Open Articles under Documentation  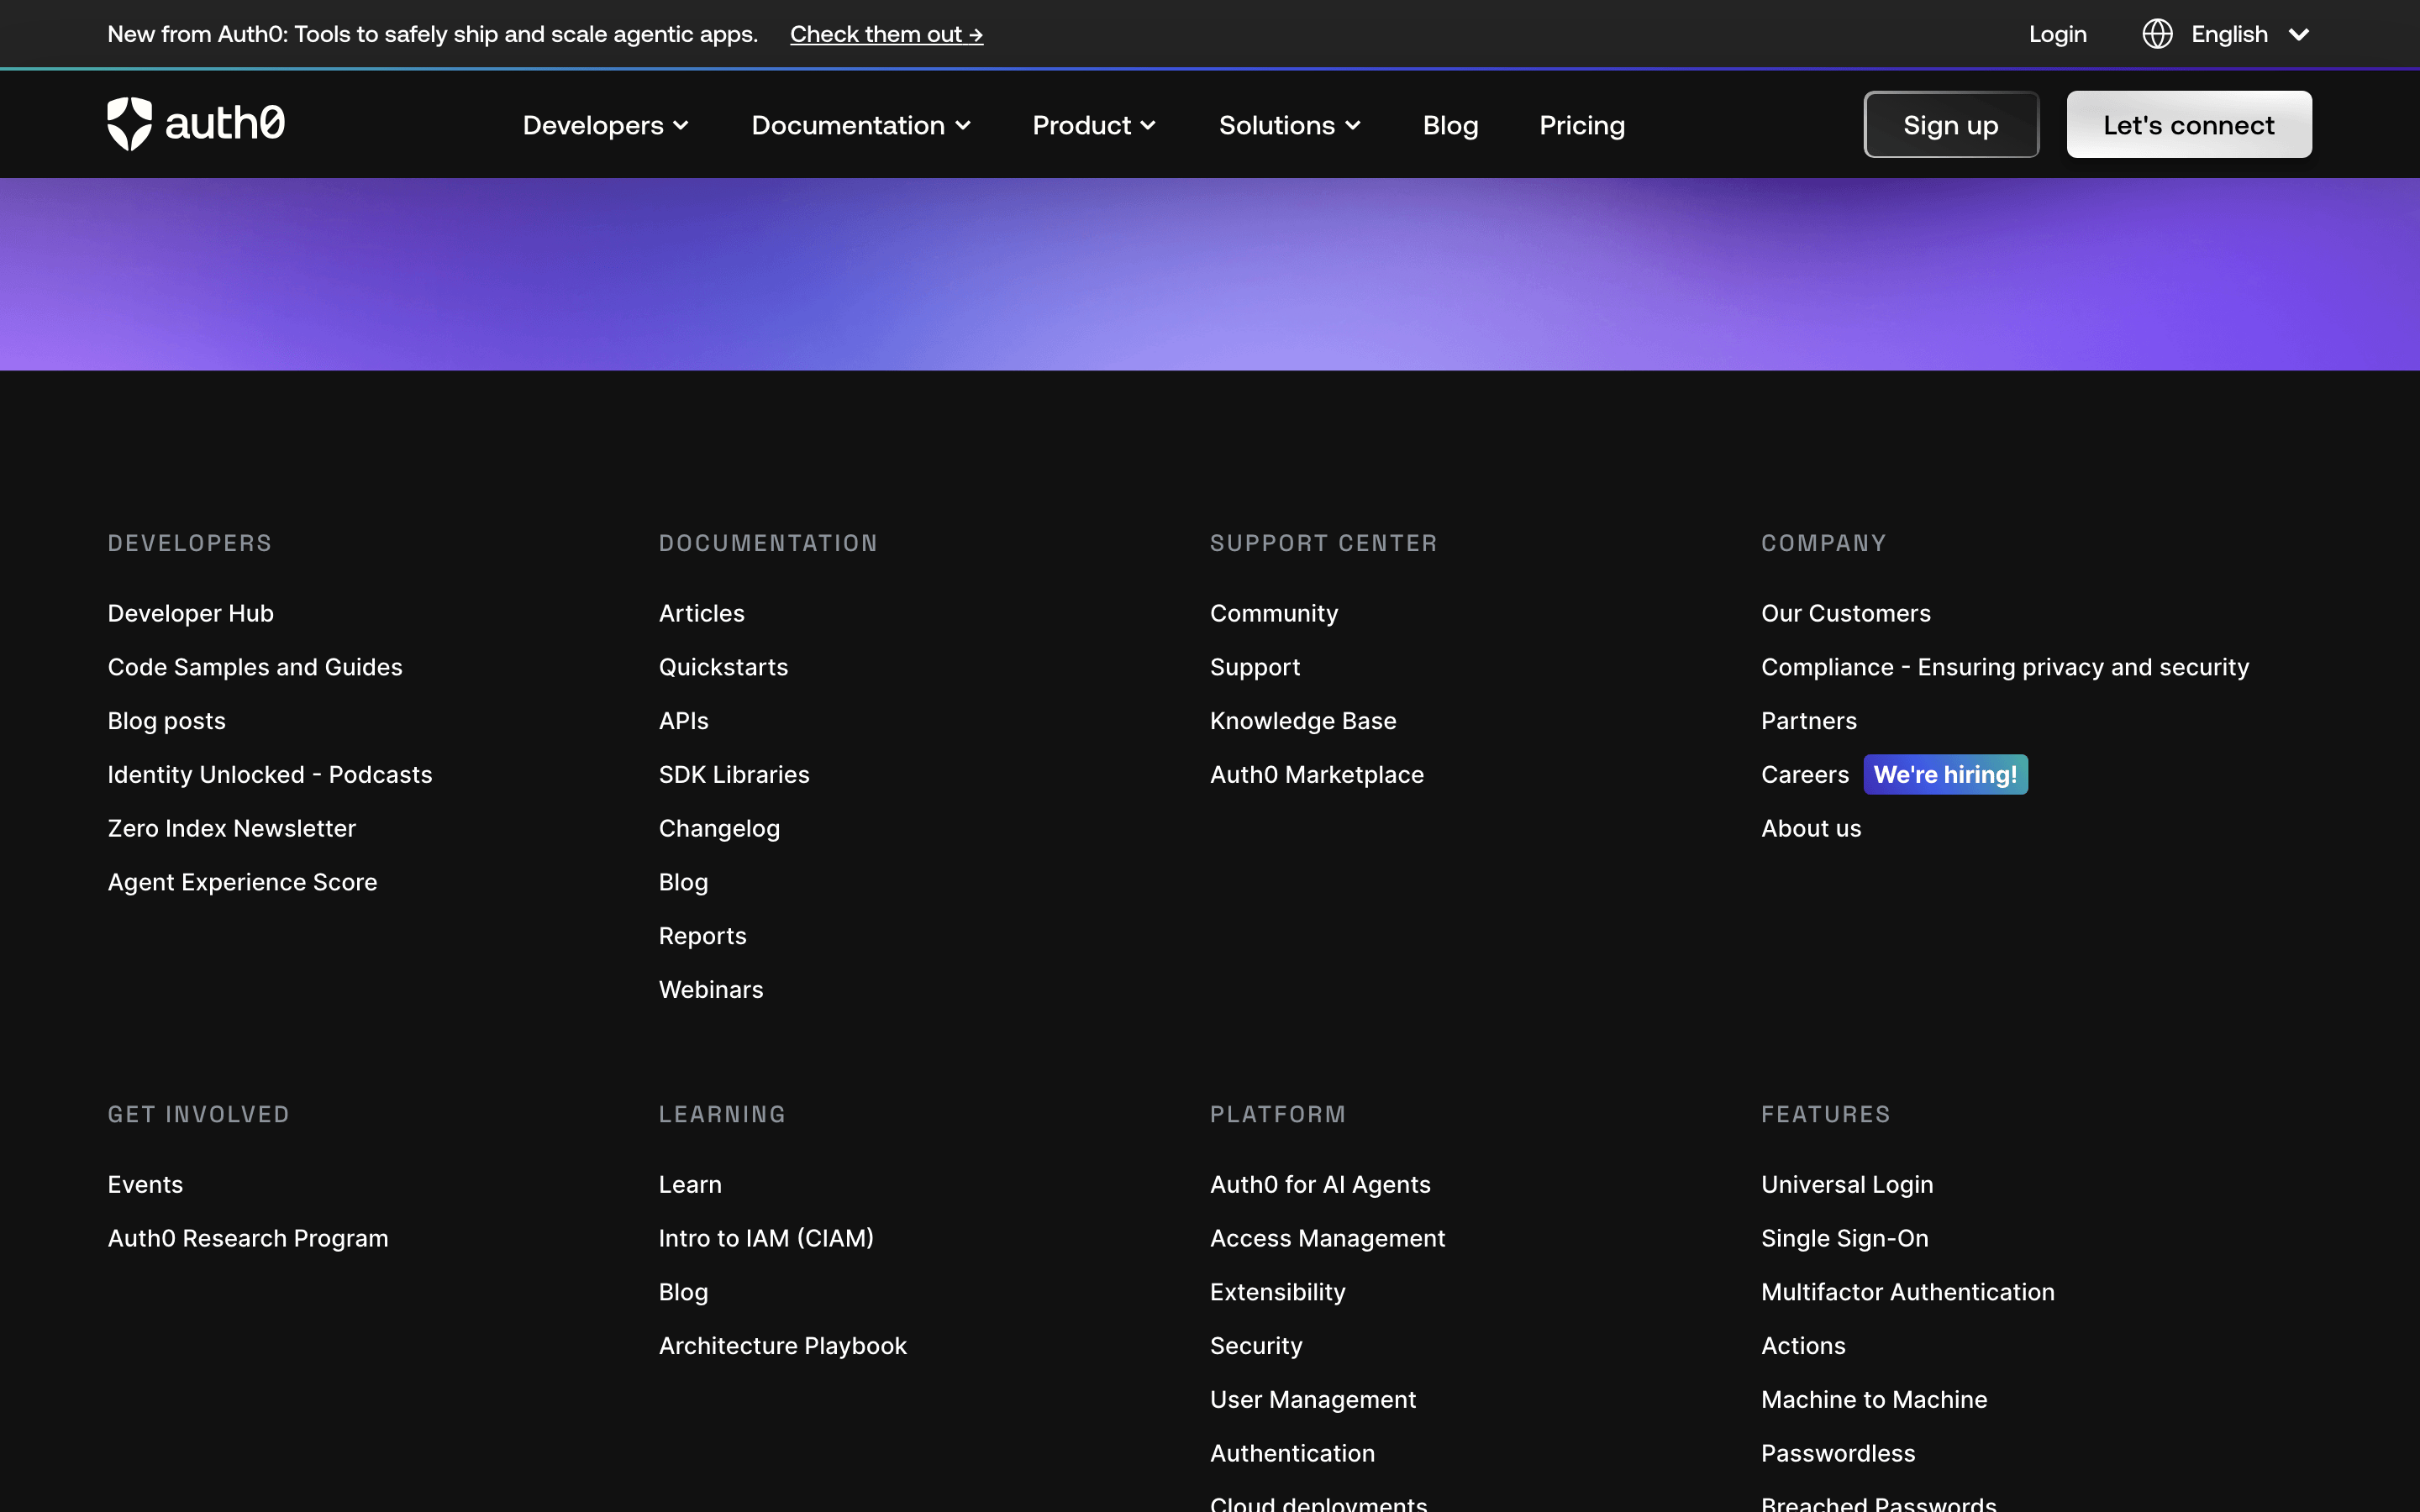(701, 613)
